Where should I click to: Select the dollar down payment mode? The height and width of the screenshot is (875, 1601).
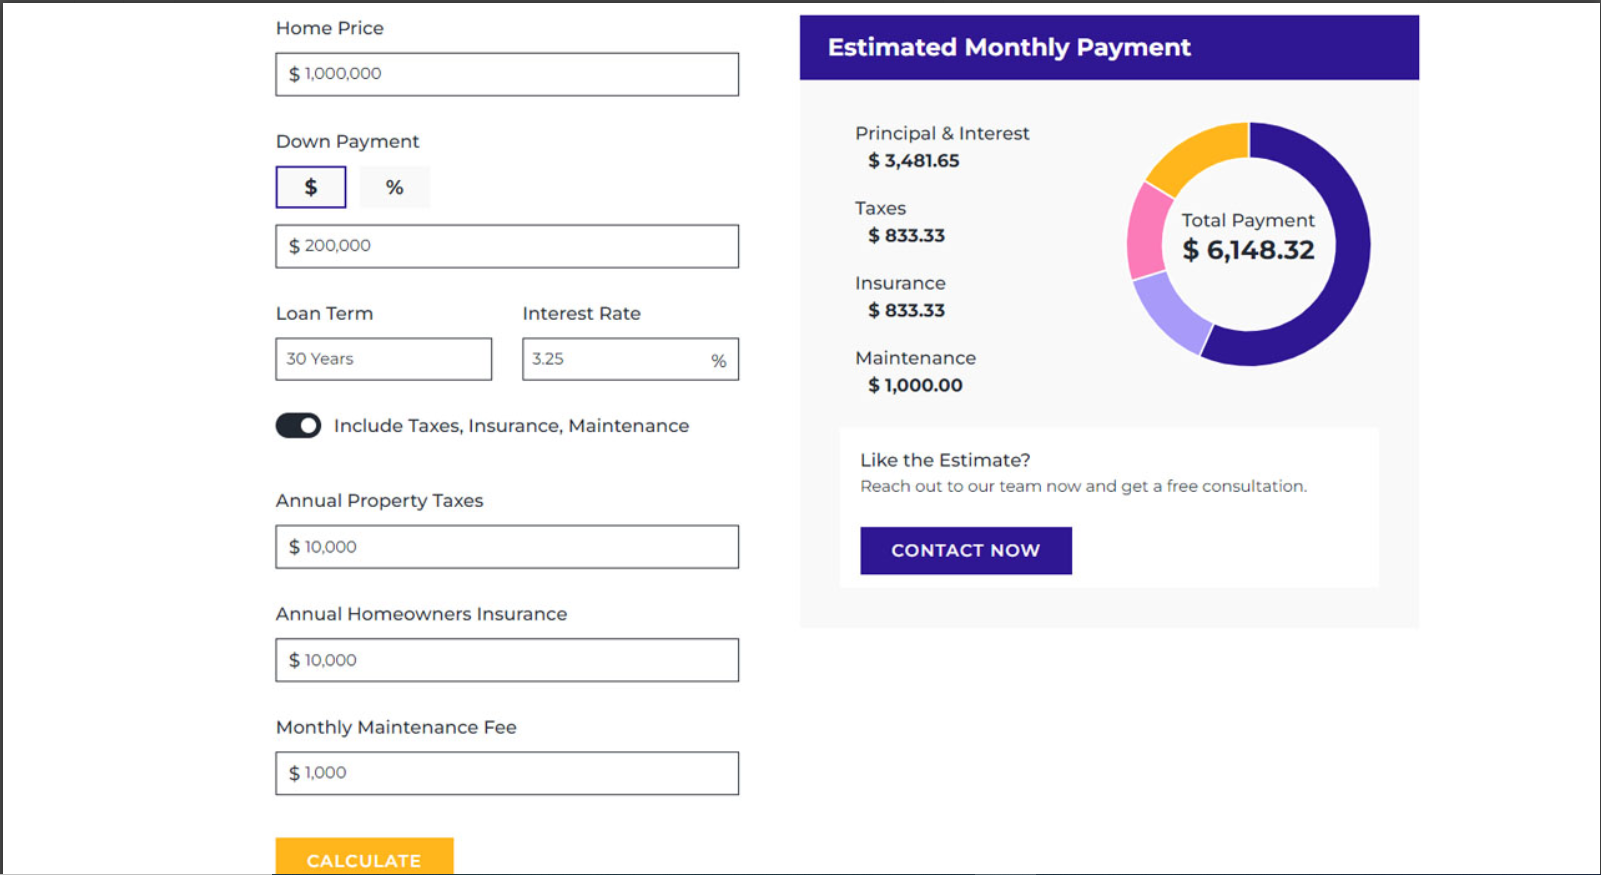[311, 187]
